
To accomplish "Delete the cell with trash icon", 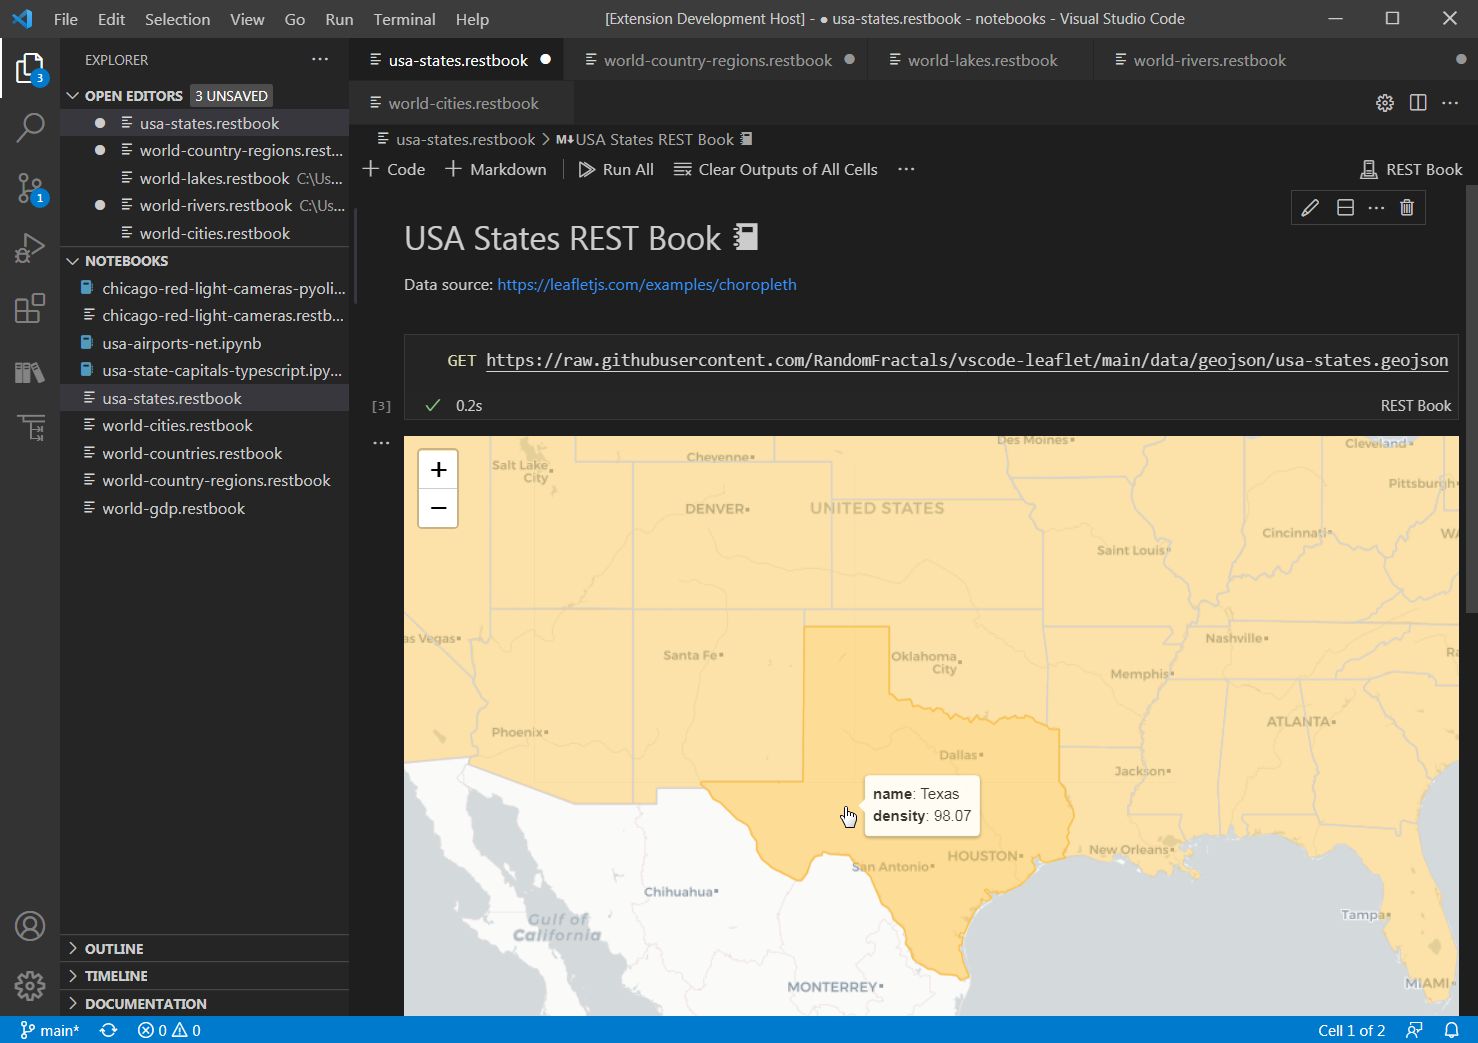I will (1407, 207).
